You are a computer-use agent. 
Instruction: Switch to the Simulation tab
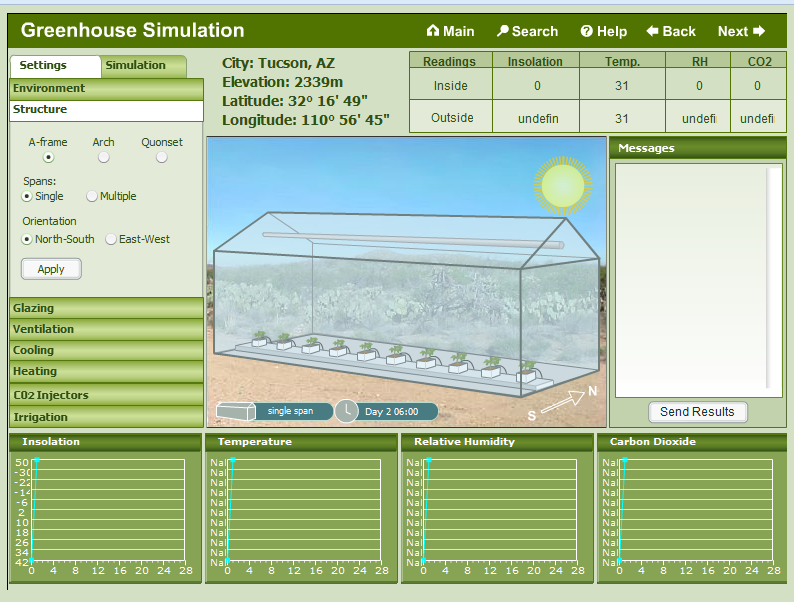click(136, 66)
